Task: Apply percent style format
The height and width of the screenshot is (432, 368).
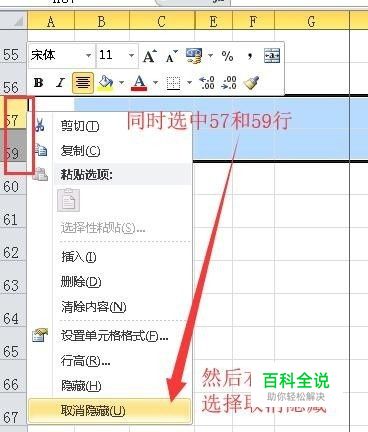Action: [x=227, y=56]
